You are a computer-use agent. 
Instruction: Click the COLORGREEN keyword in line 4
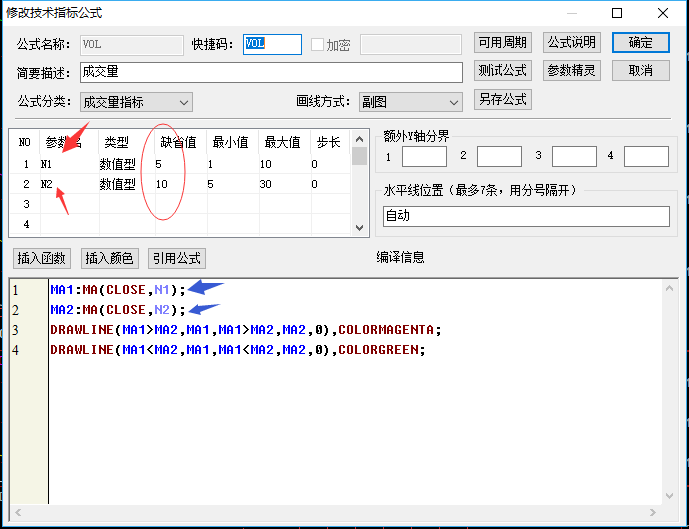pos(378,350)
